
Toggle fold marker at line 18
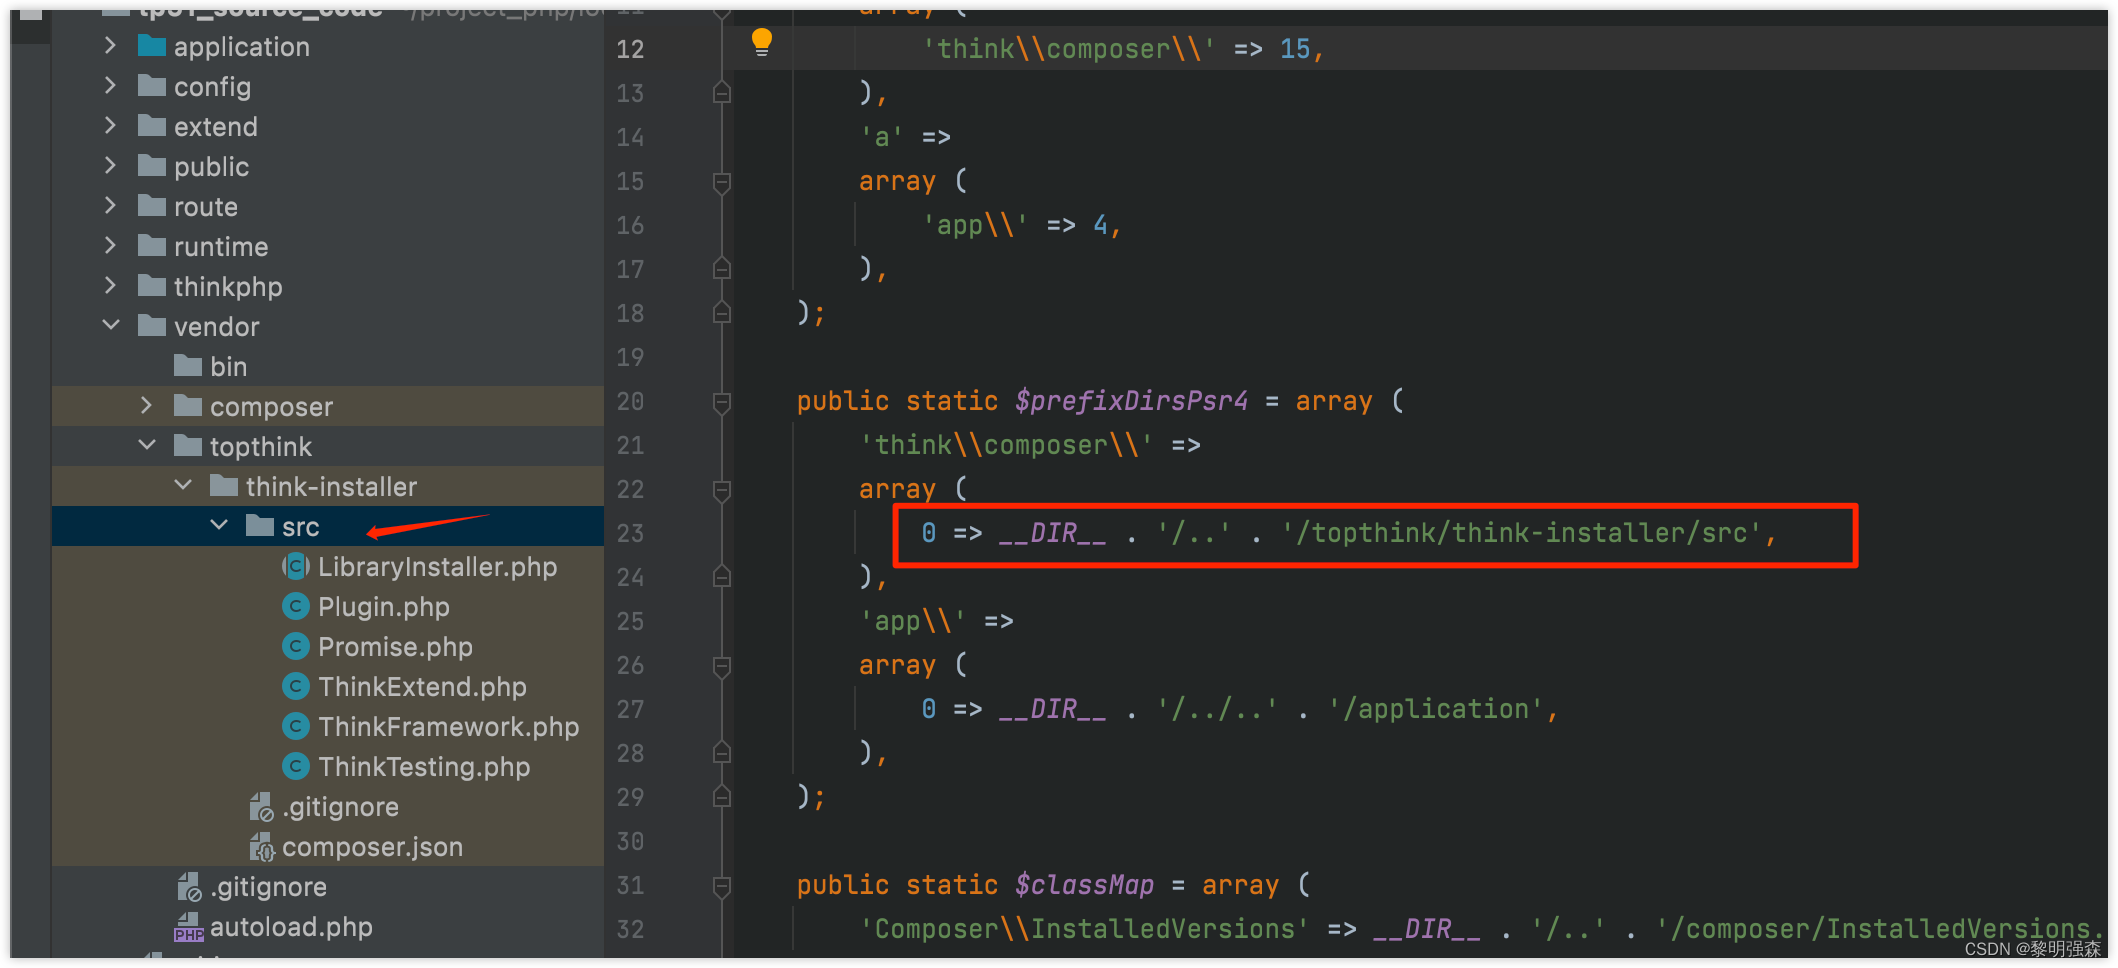pos(721,313)
